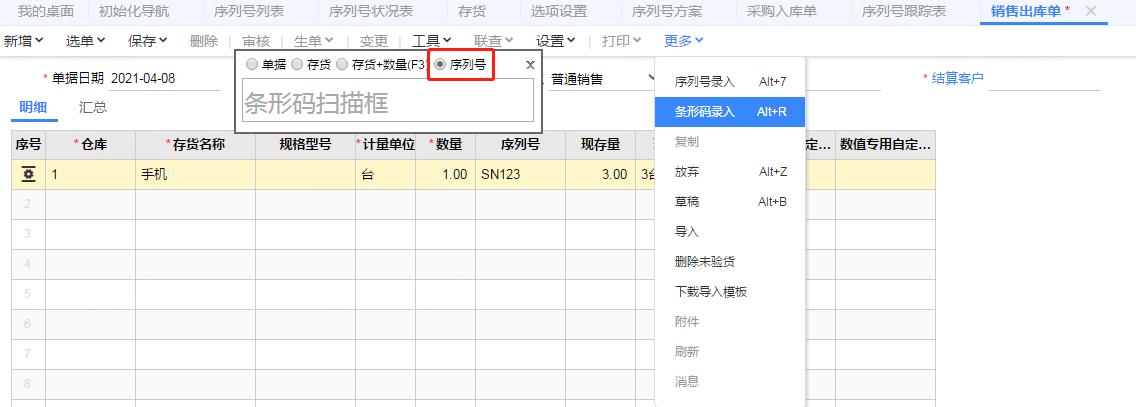Viewport: 1136px width, 407px height.
Task: Click the row insert icon in row 1
Action: pos(28,174)
